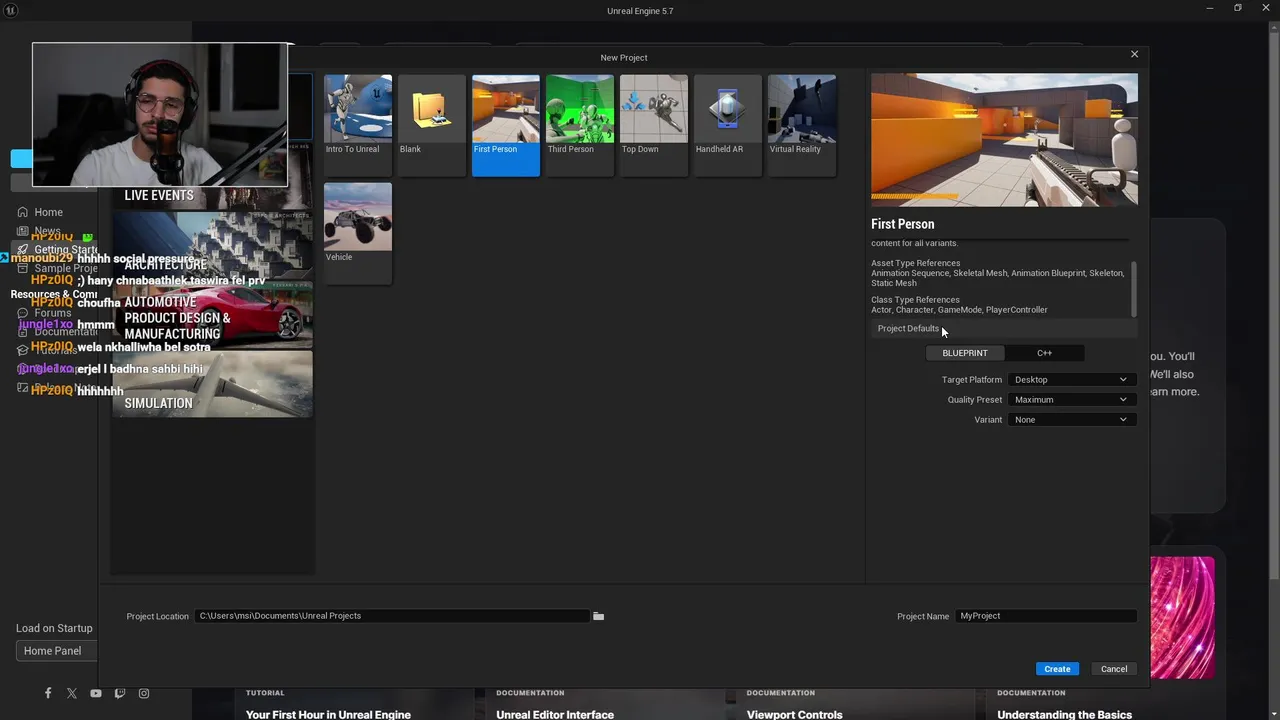Open the Quality Preset dropdown
The width and height of the screenshot is (1280, 720).
coord(1070,400)
